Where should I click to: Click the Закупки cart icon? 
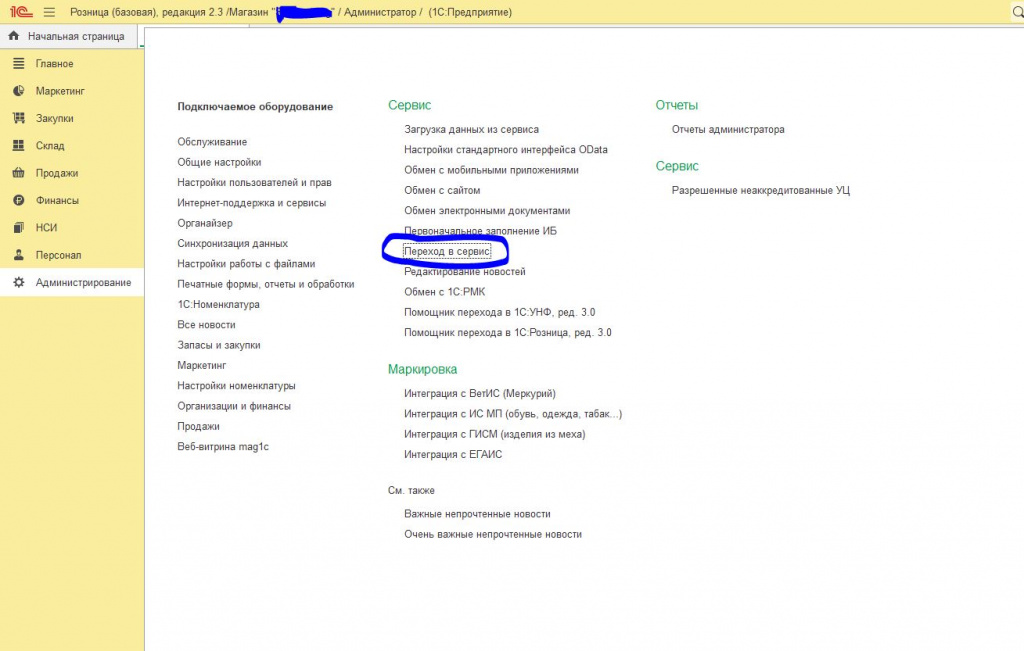click(x=18, y=118)
